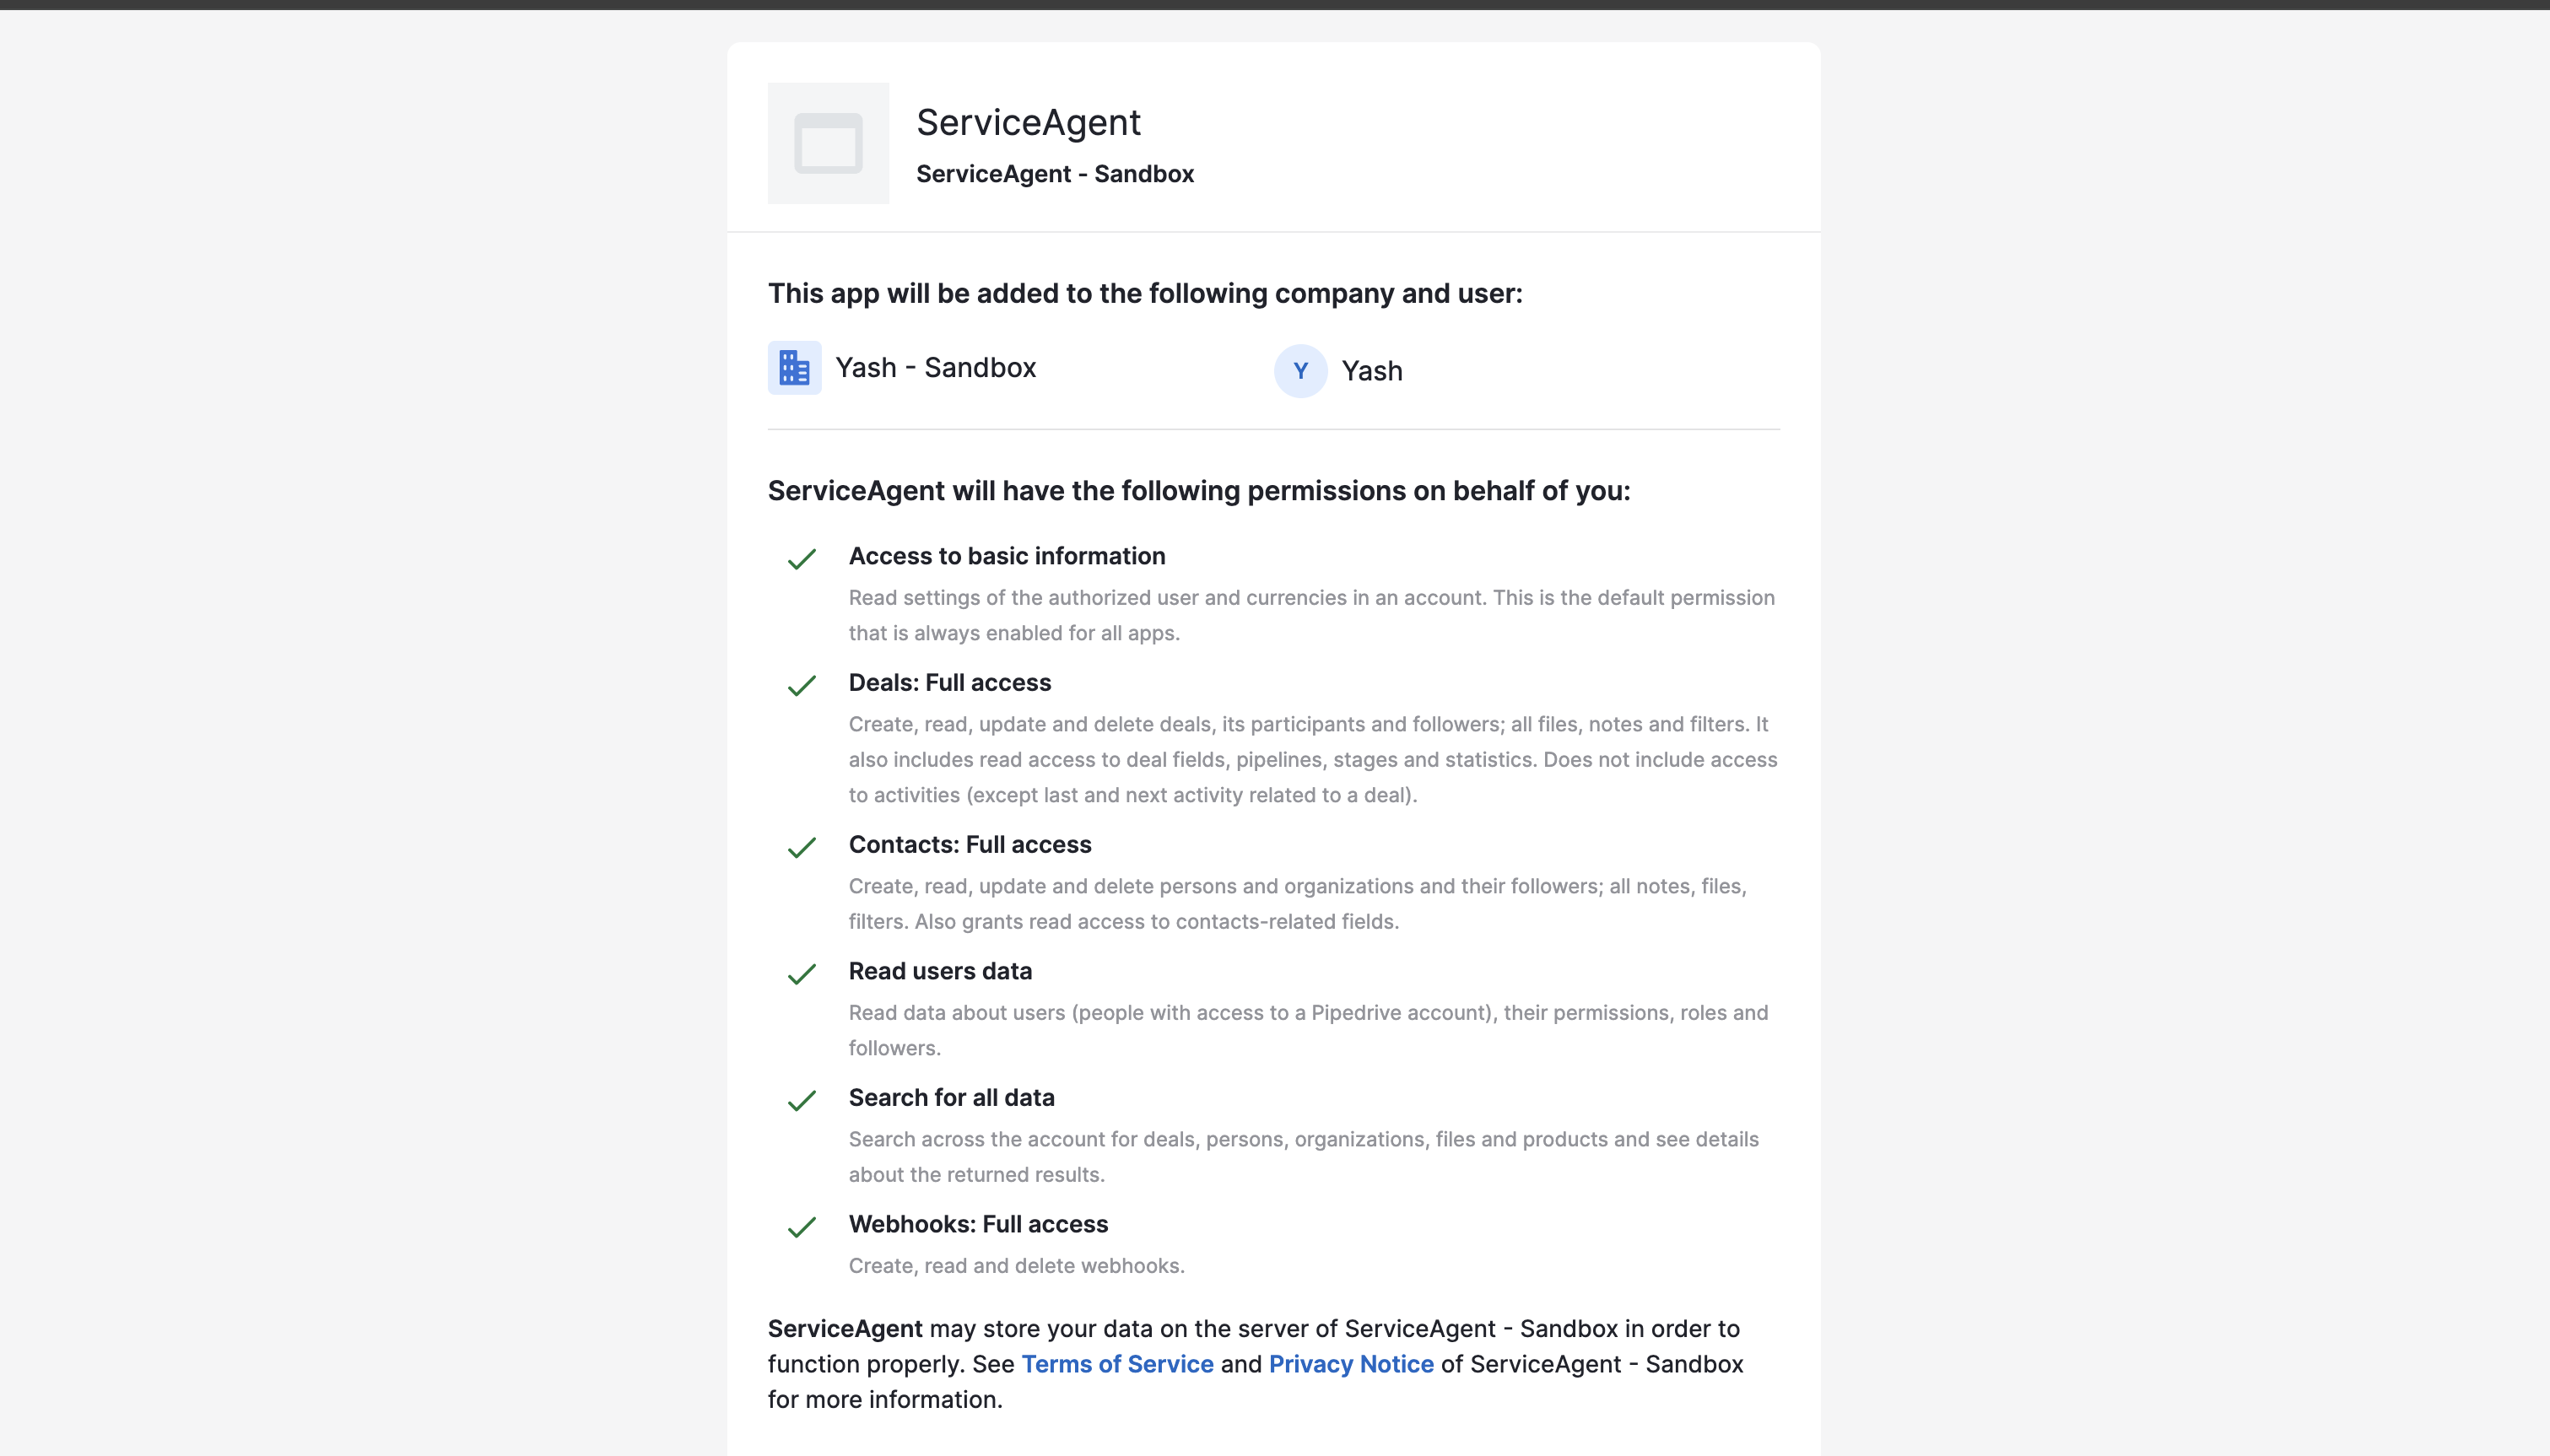Click checkmark beside Access to basic information
Viewport: 2550px width, 1456px height.
coord(802,559)
